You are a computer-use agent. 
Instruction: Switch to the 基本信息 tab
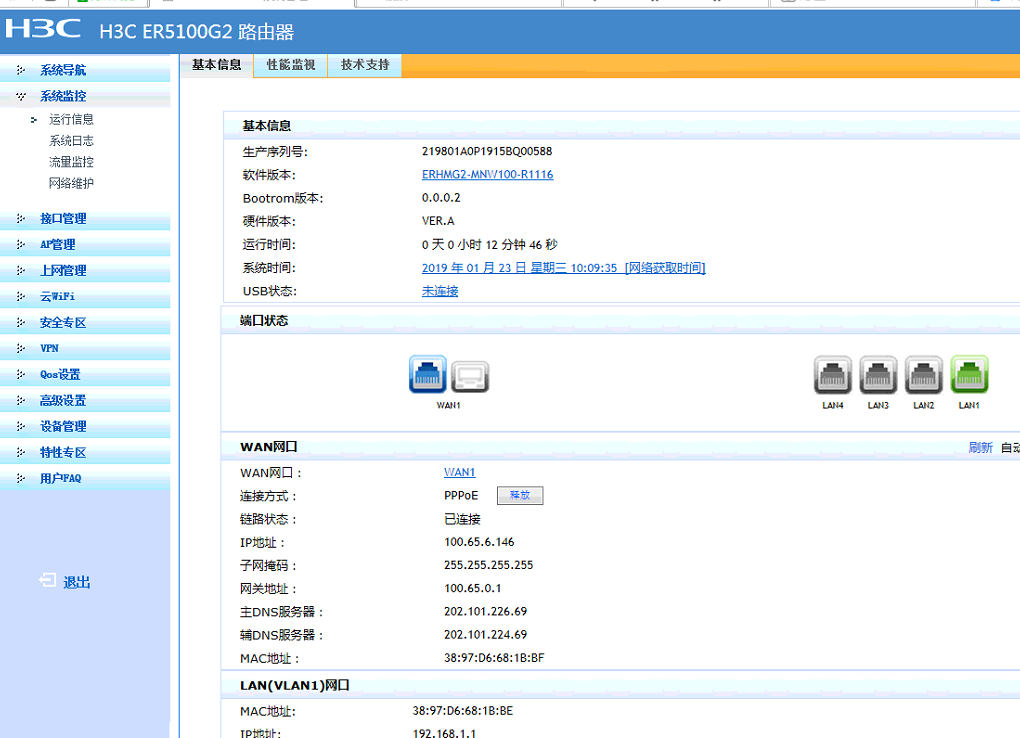coord(217,65)
